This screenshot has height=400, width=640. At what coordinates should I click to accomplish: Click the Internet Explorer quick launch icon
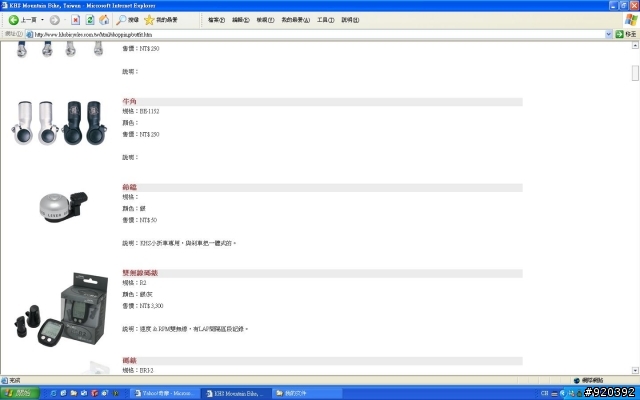tap(53, 393)
